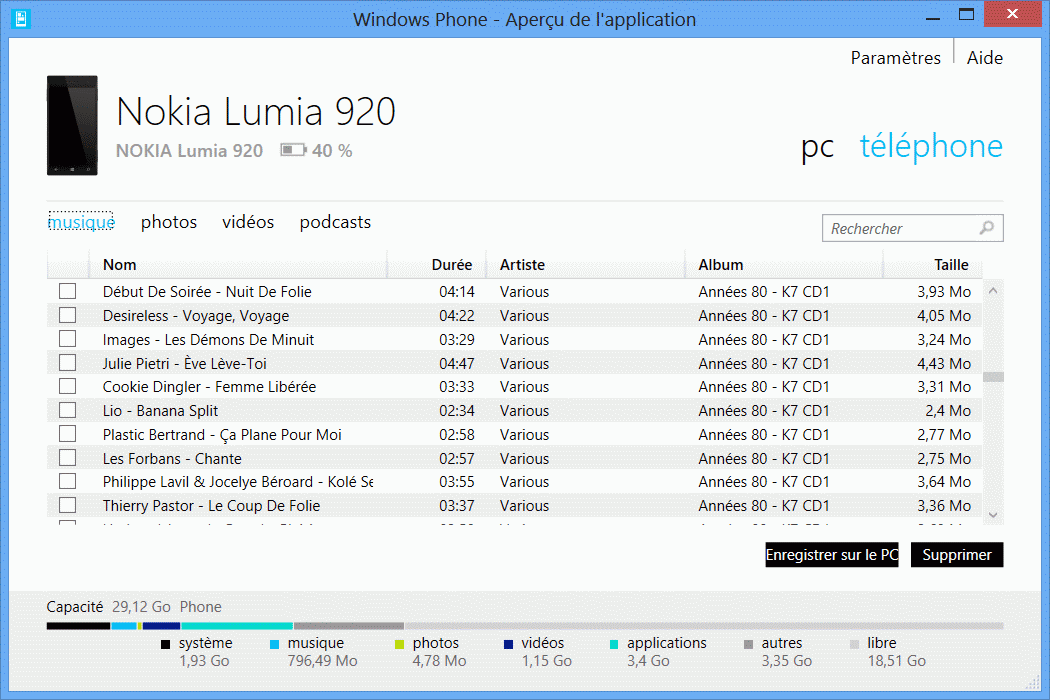Viewport: 1050px width, 700px height.
Task: Click the scrollbar down arrow in song list
Action: coord(993,514)
